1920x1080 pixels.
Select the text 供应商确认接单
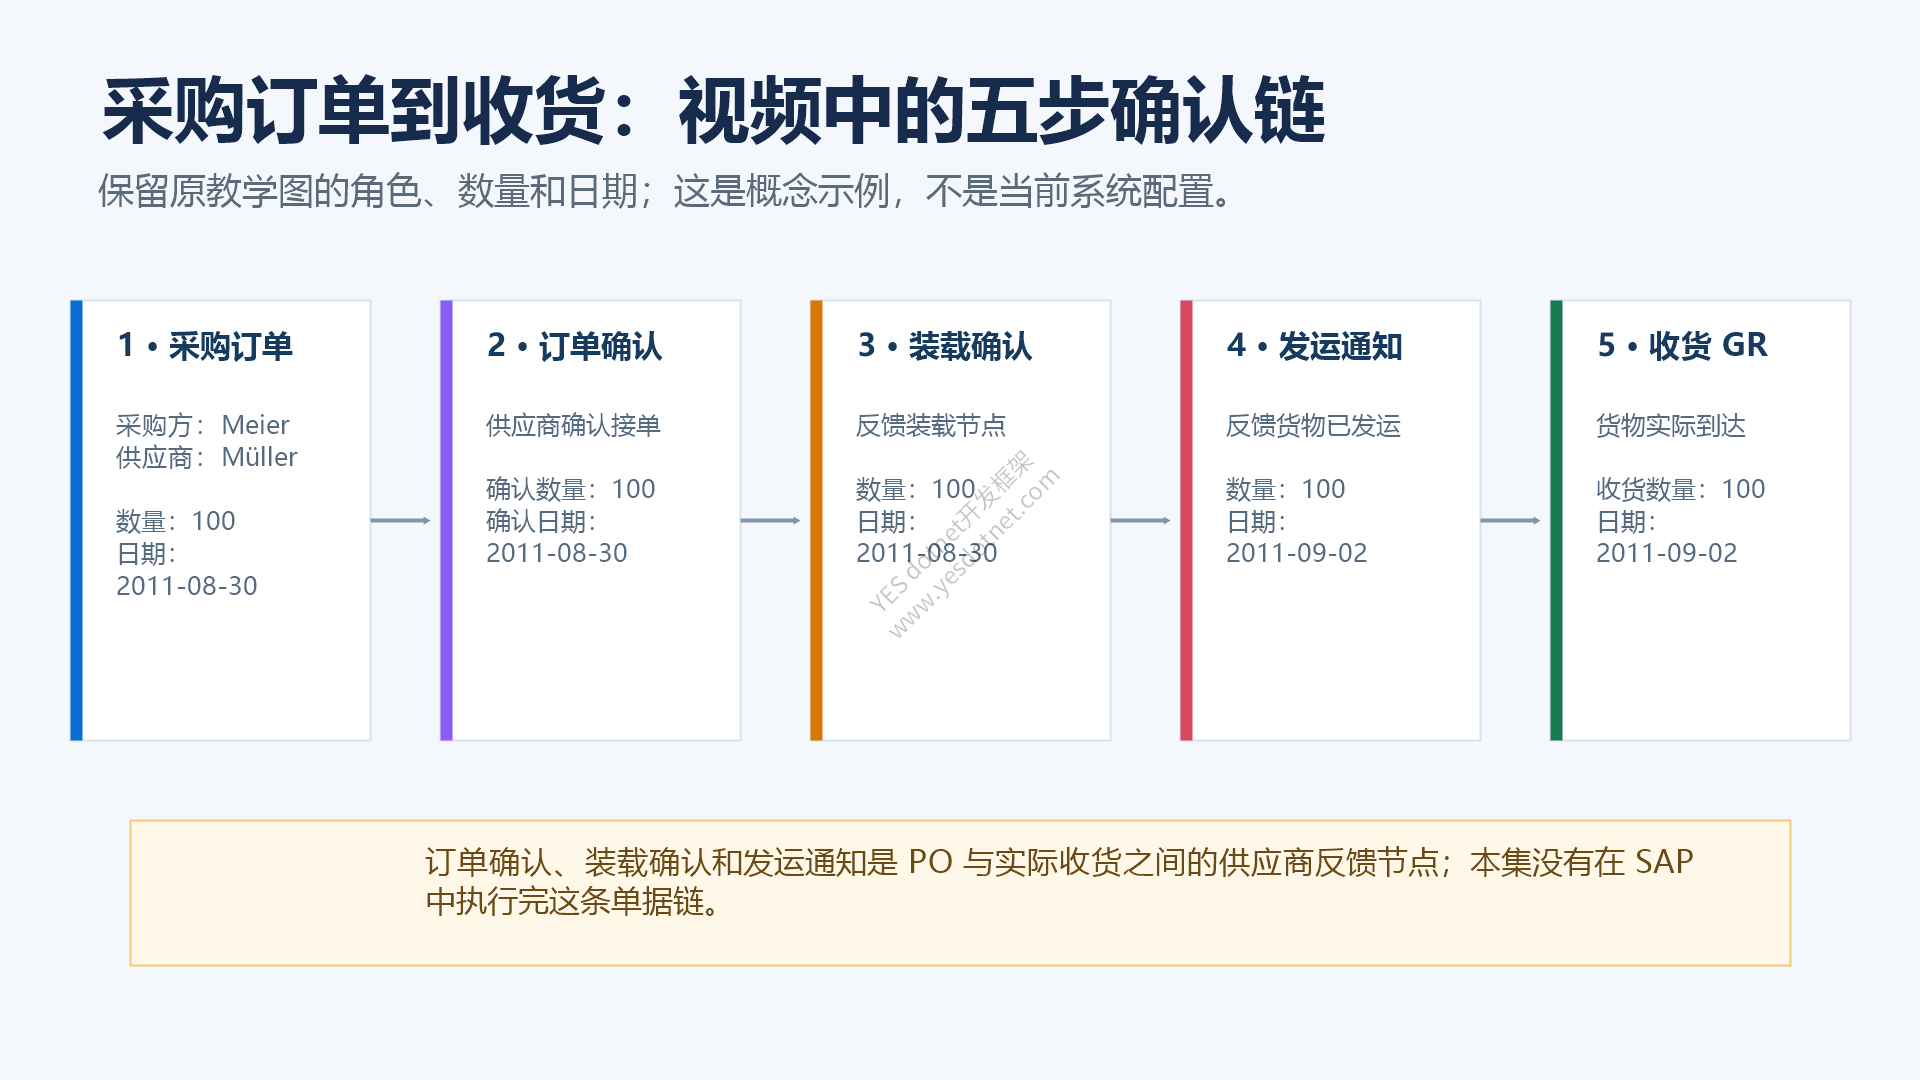[x=574, y=425]
